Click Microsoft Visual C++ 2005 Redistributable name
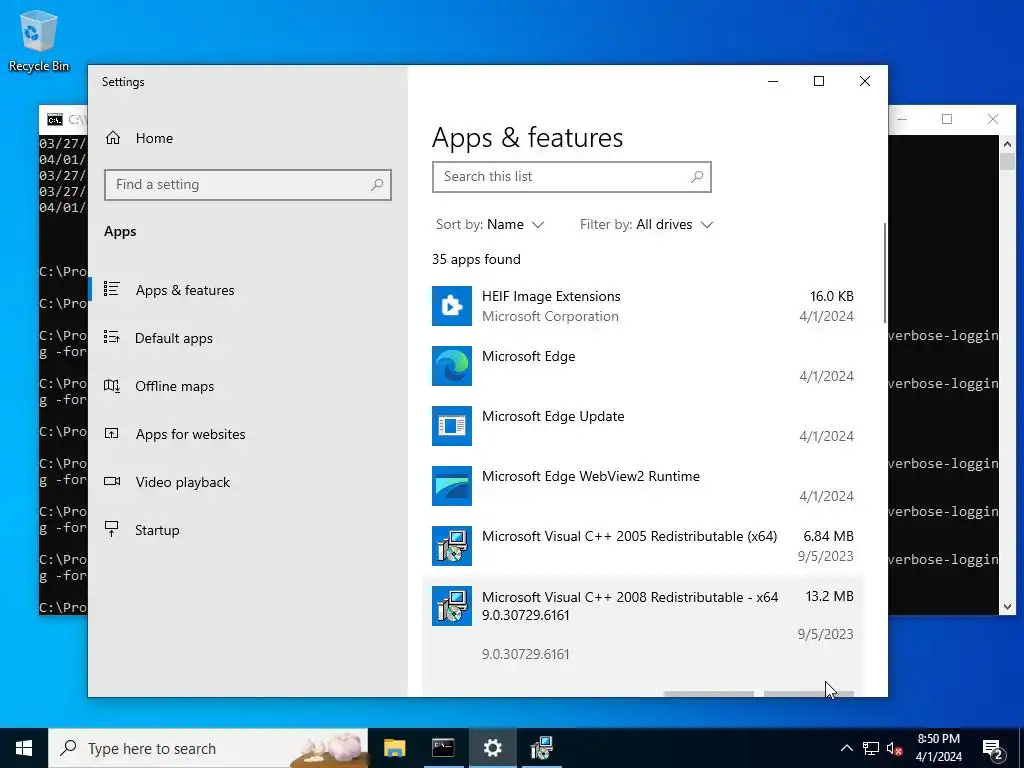The height and width of the screenshot is (768, 1024). (630, 537)
